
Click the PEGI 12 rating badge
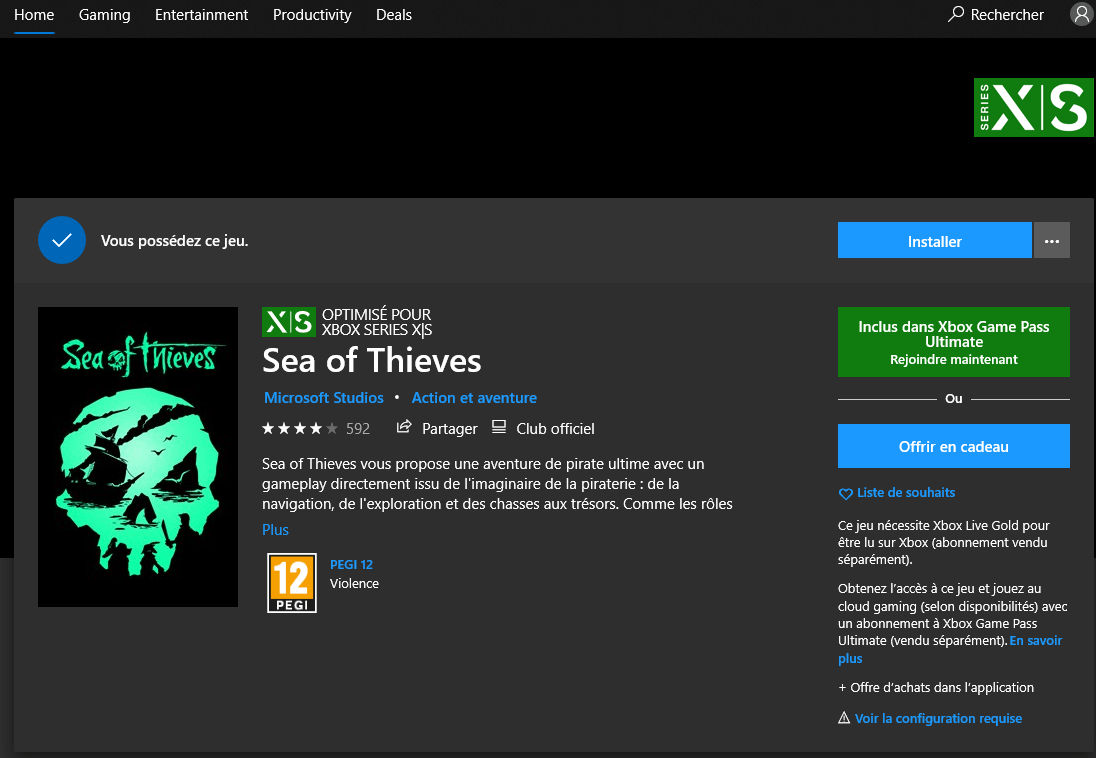coord(292,582)
